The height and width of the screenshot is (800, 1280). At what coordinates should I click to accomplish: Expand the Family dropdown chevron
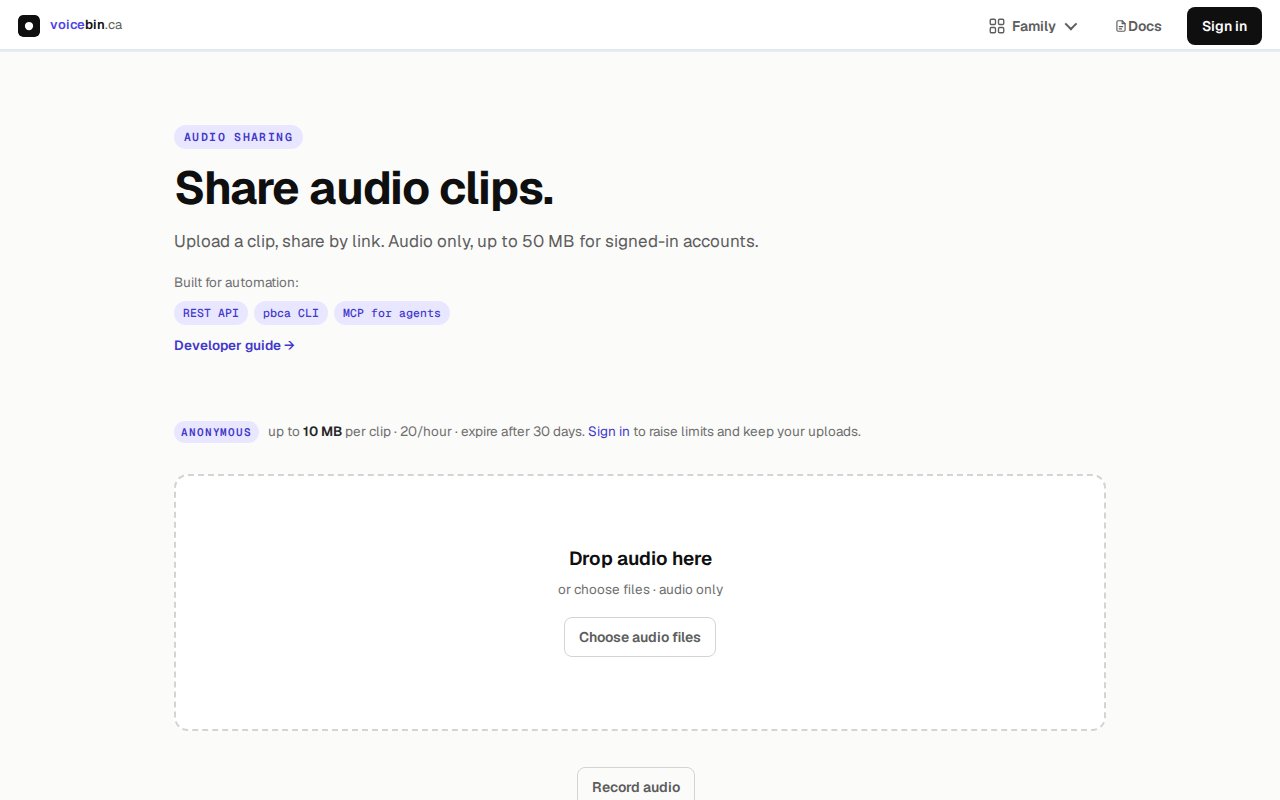point(1071,27)
